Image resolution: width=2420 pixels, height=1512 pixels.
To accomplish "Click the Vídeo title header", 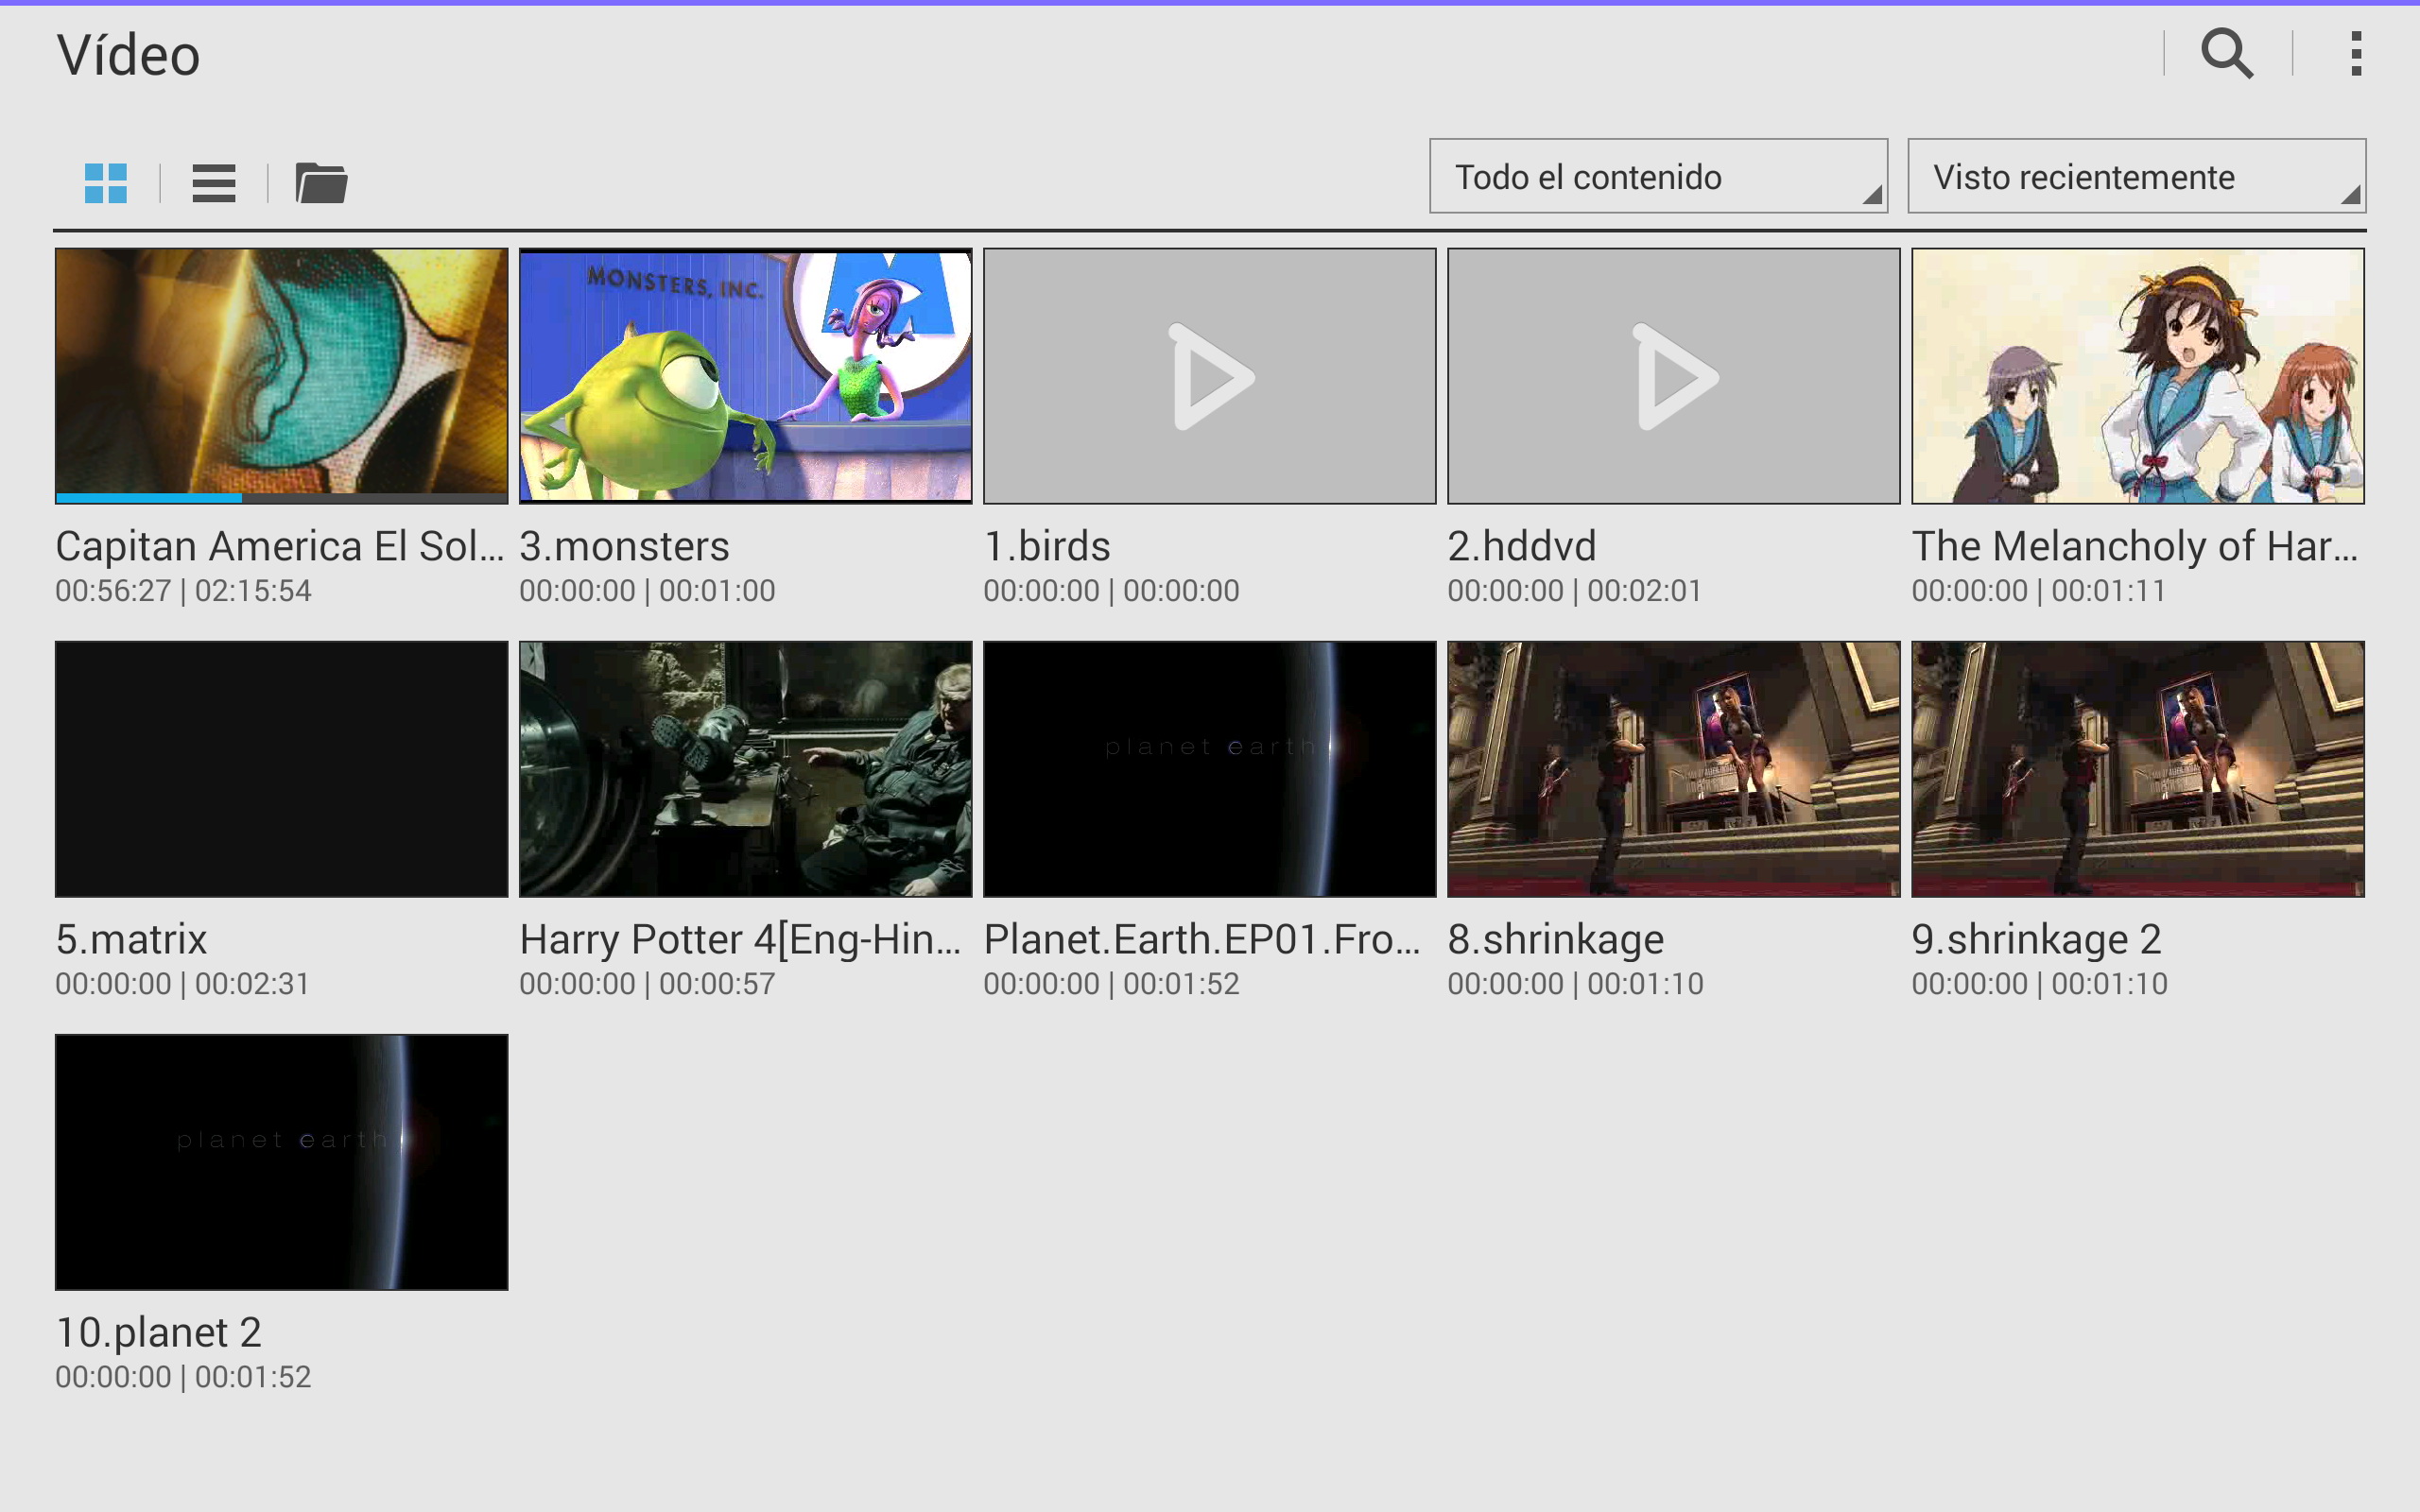I will [128, 55].
